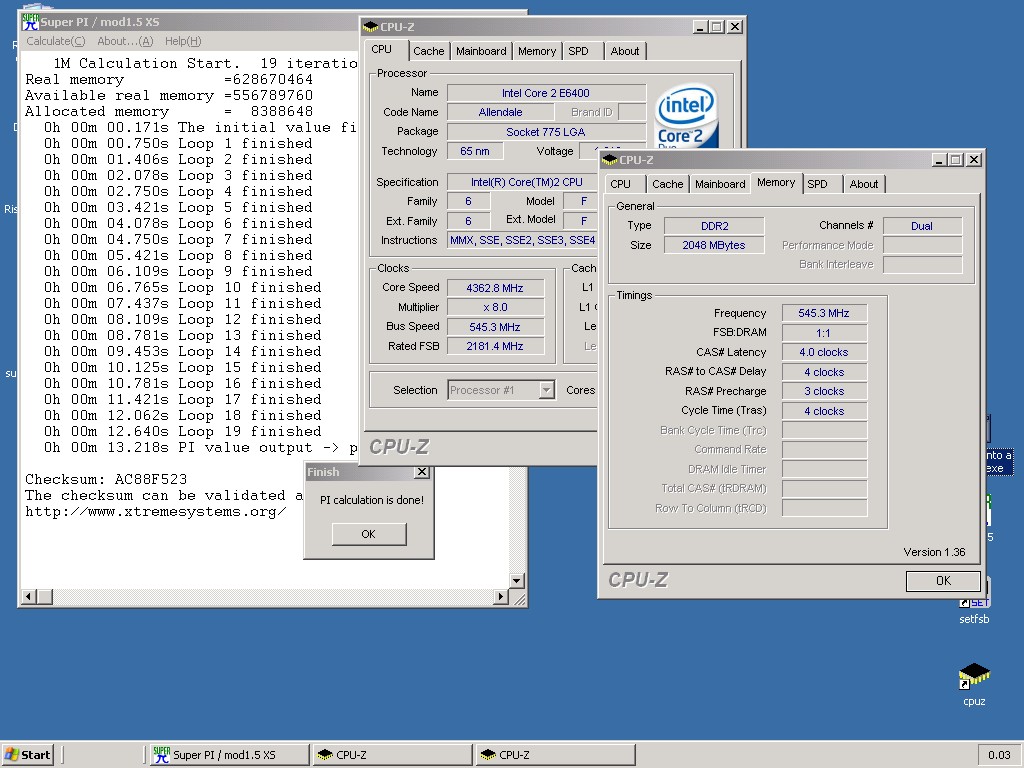Click the memory Type DDR2 field
This screenshot has width=1024, height=768.
[714, 226]
